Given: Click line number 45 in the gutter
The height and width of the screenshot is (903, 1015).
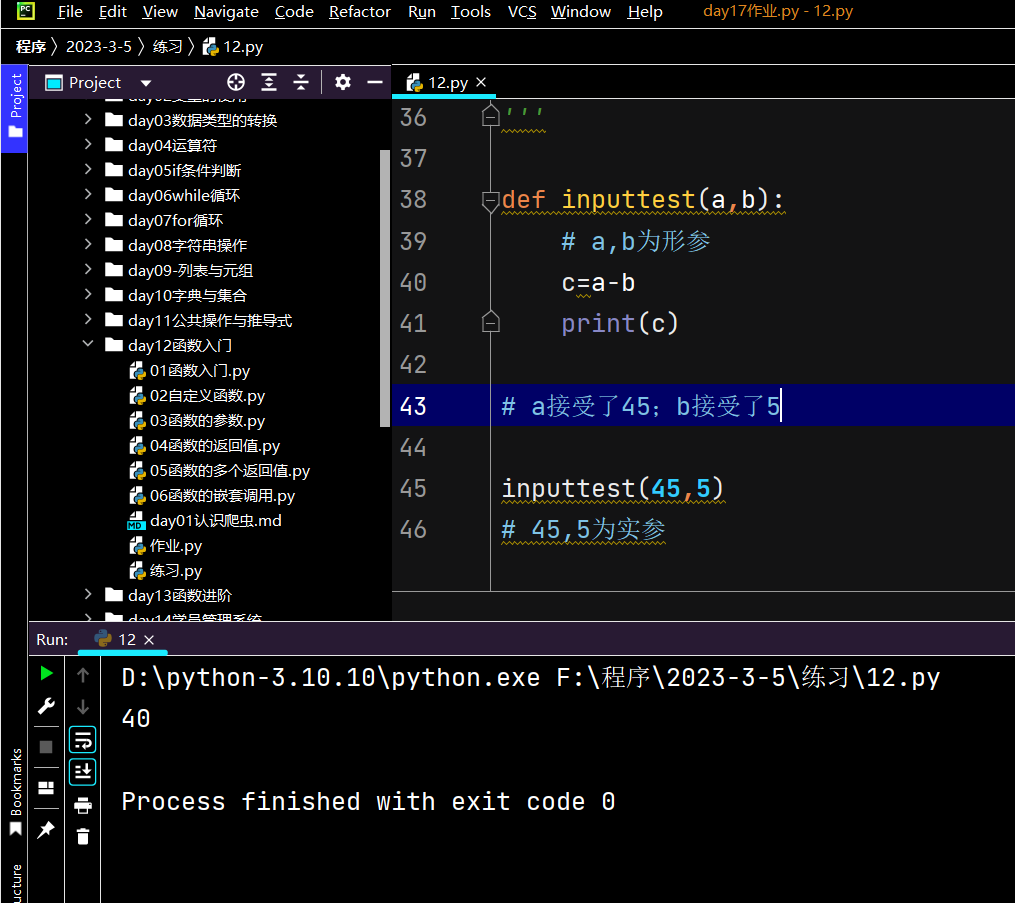Looking at the screenshot, I should [x=413, y=489].
